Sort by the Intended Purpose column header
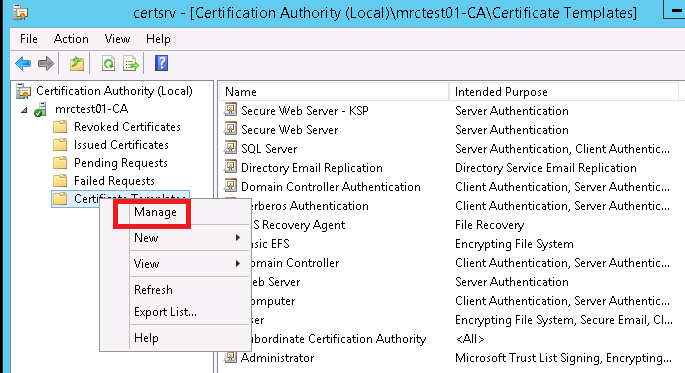 [564, 92]
